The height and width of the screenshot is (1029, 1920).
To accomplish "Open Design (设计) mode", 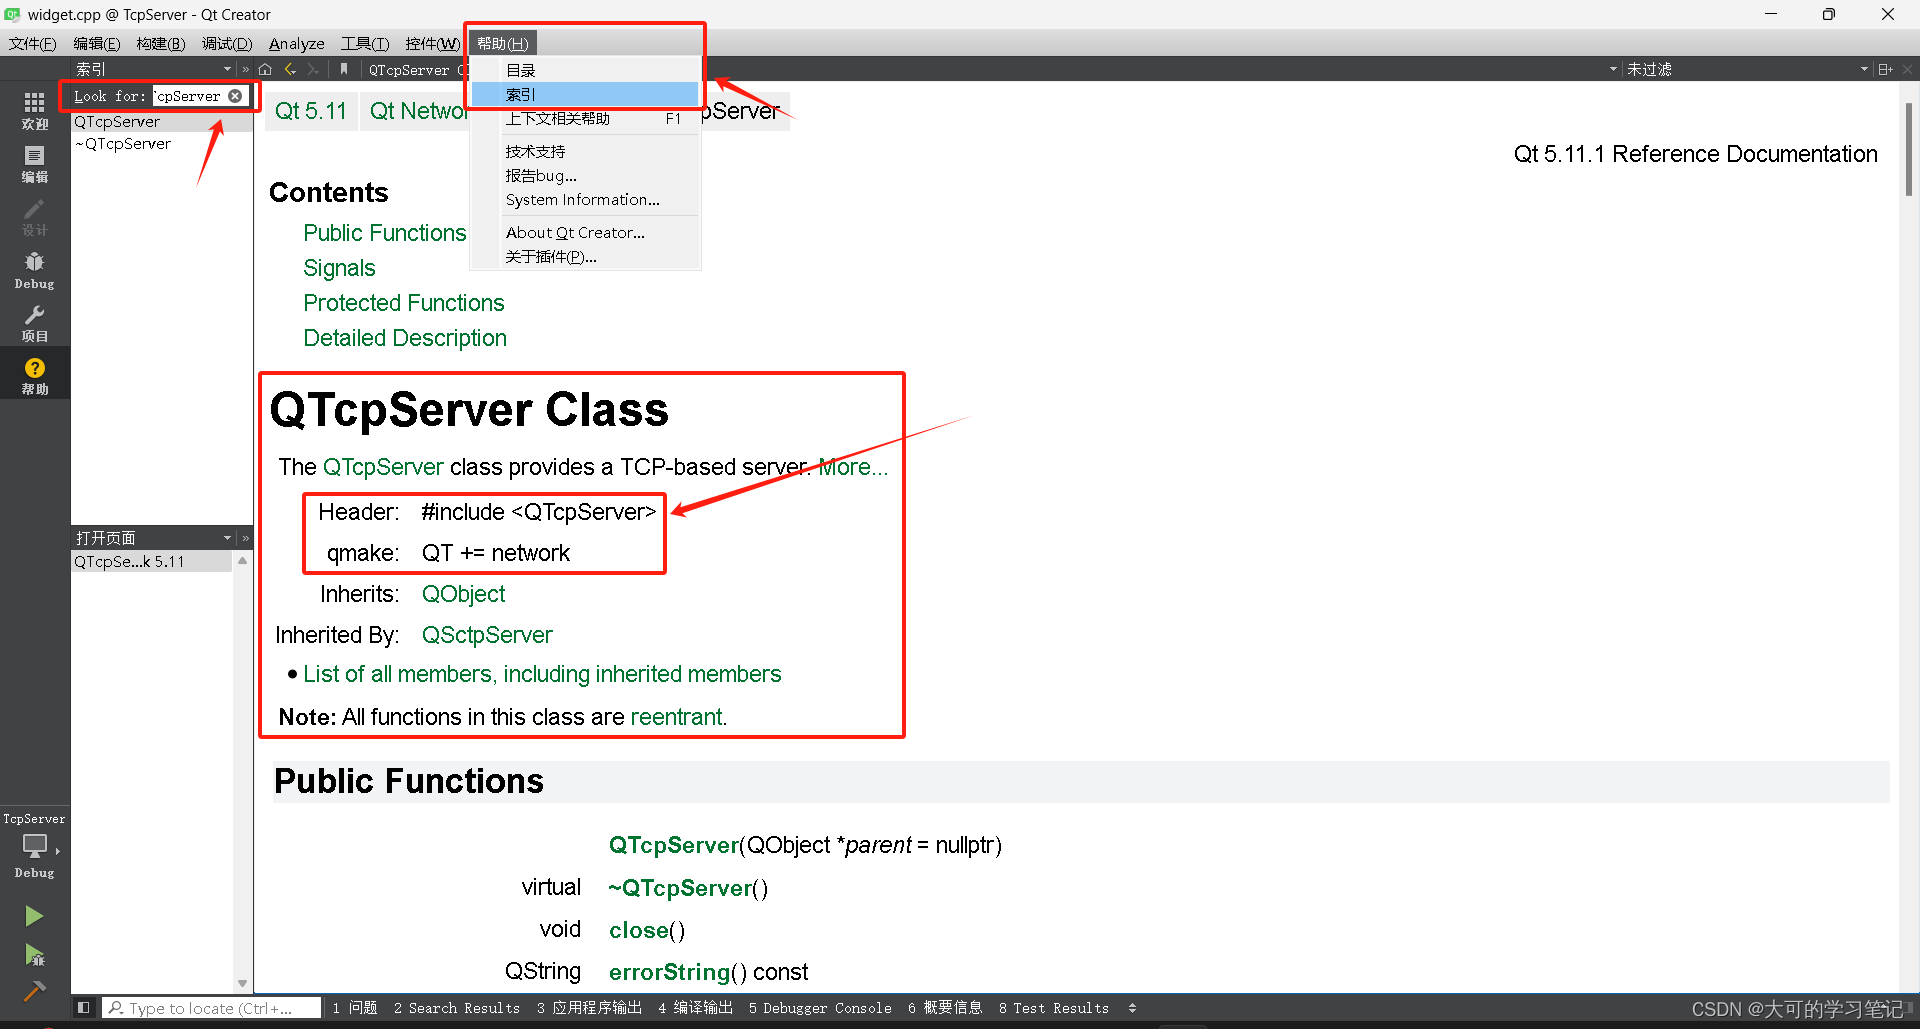I will [x=35, y=217].
